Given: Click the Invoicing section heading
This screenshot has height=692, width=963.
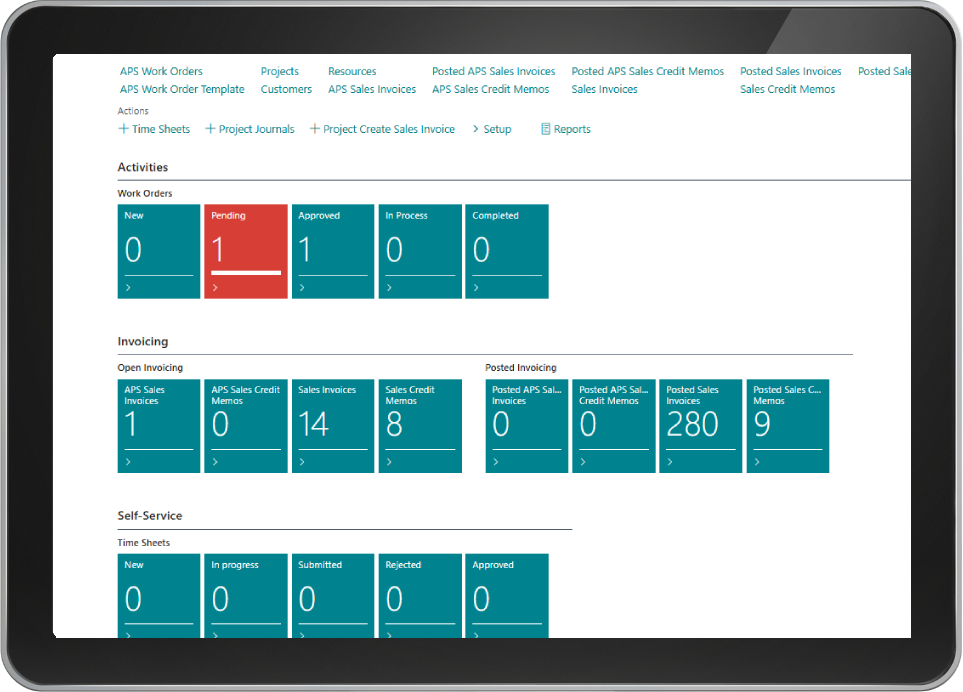Looking at the screenshot, I should coord(142,341).
